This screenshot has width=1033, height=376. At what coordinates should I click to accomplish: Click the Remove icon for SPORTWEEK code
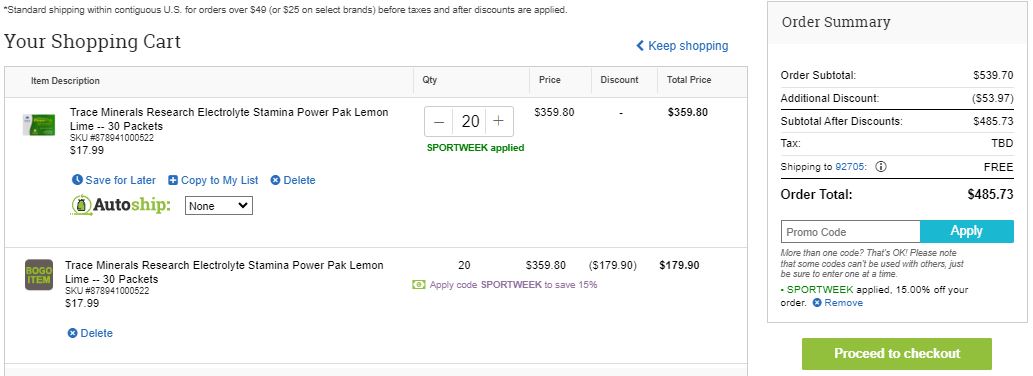(x=817, y=303)
